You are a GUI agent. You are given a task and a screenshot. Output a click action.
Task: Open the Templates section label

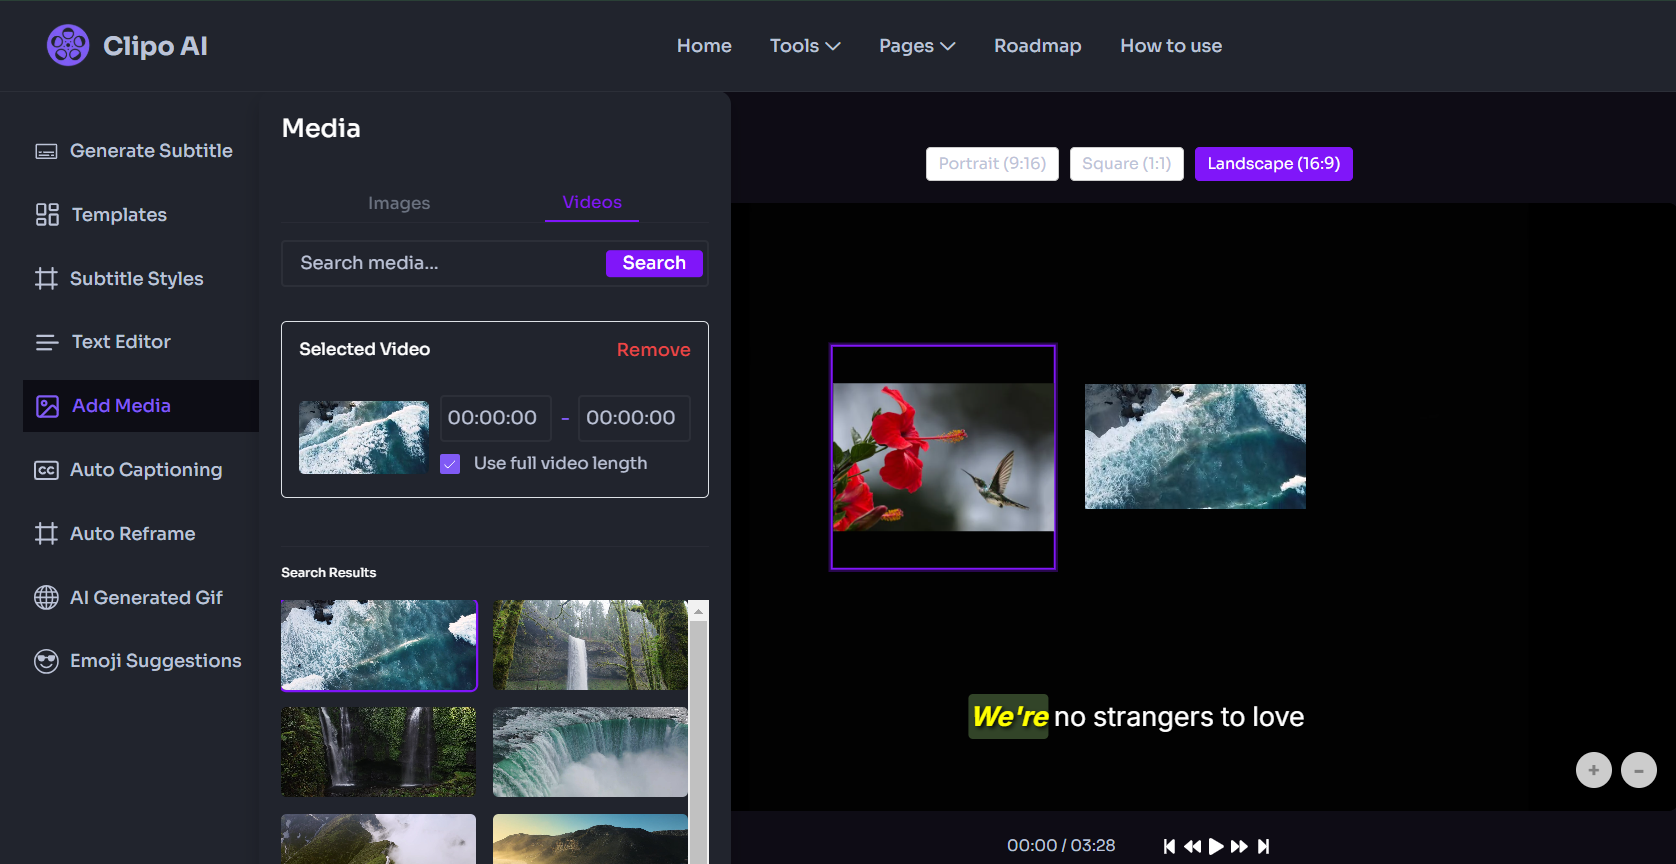pyautogui.click(x=119, y=215)
